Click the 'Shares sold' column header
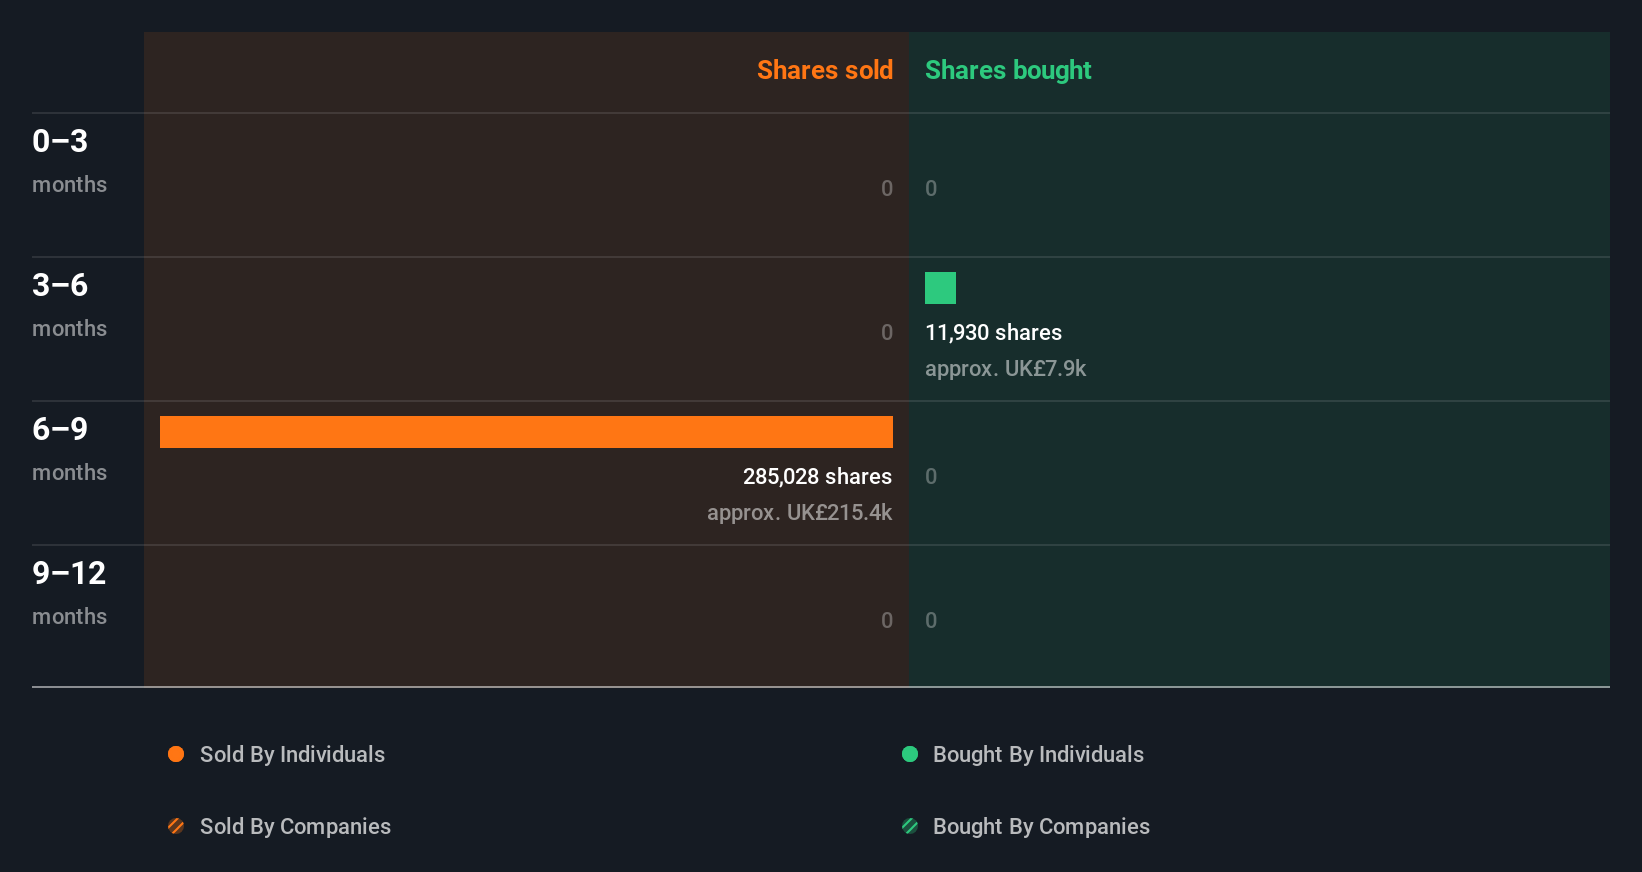Viewport: 1642px width, 872px height. coord(825,70)
